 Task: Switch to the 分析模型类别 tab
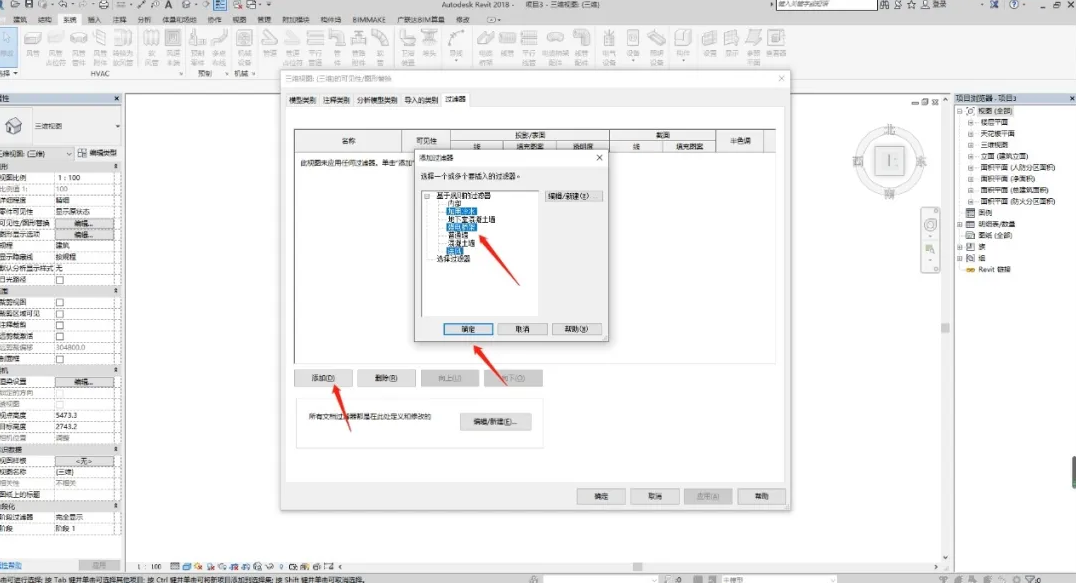pyautogui.click(x=377, y=100)
